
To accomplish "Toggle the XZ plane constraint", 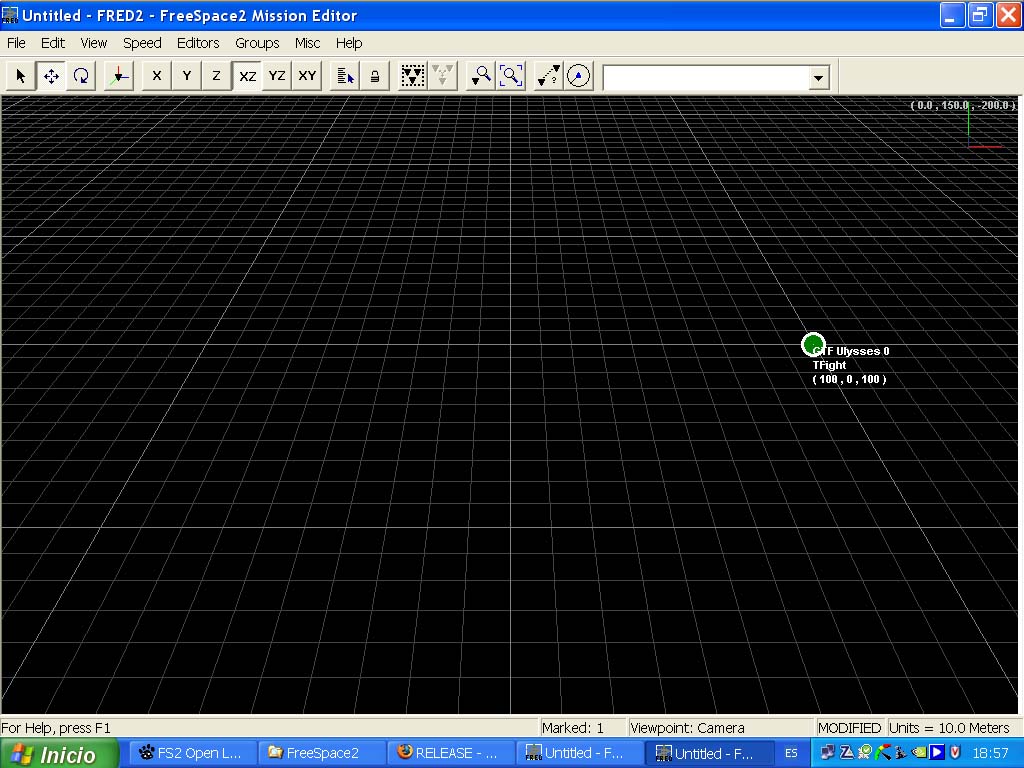I will point(247,76).
